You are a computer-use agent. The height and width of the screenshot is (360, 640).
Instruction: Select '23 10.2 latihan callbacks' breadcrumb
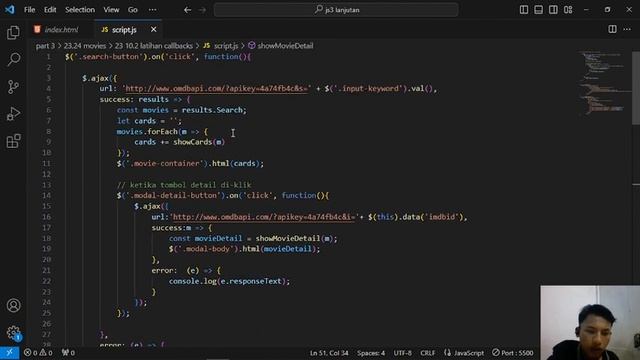[x=153, y=46]
